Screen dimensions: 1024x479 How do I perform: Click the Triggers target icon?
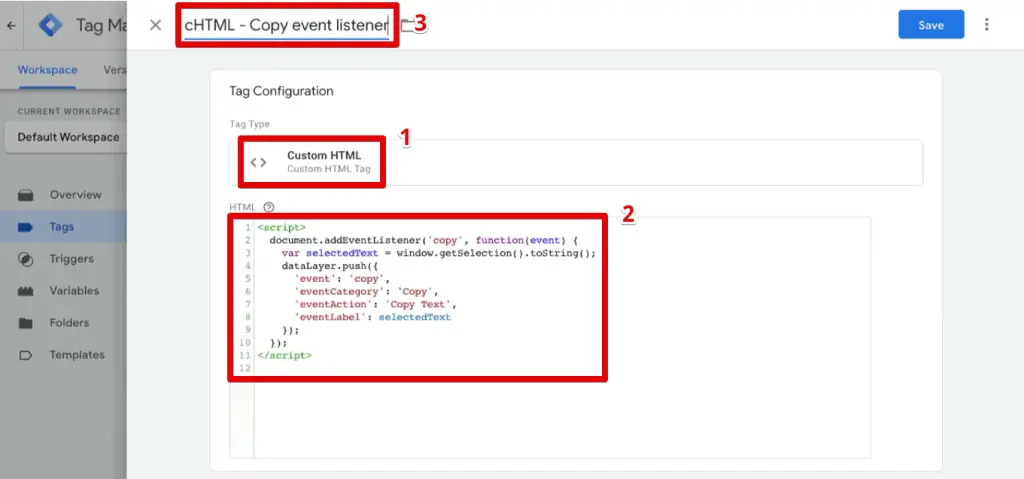click(25, 259)
